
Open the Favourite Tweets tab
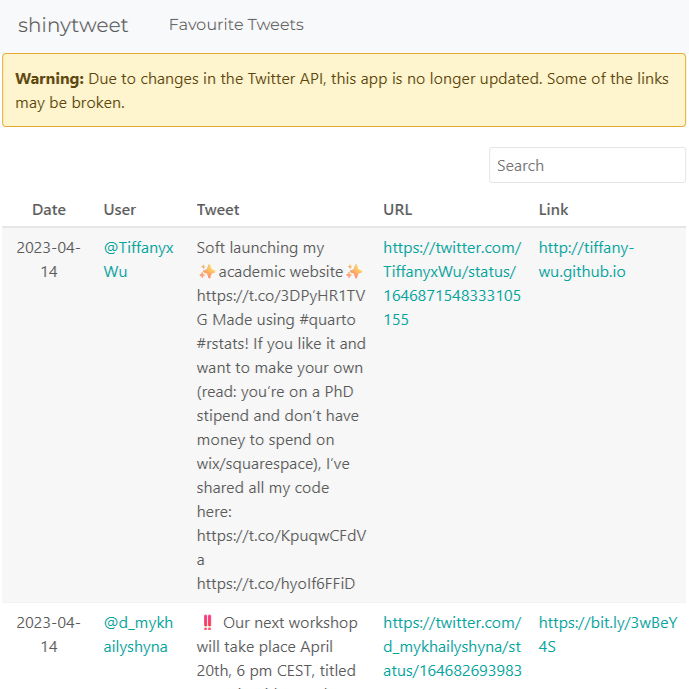coord(236,25)
